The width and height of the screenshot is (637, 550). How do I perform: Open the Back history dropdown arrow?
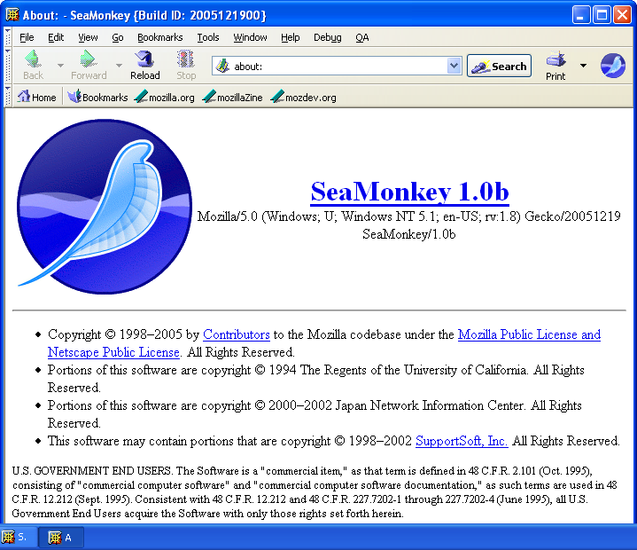coord(60,65)
